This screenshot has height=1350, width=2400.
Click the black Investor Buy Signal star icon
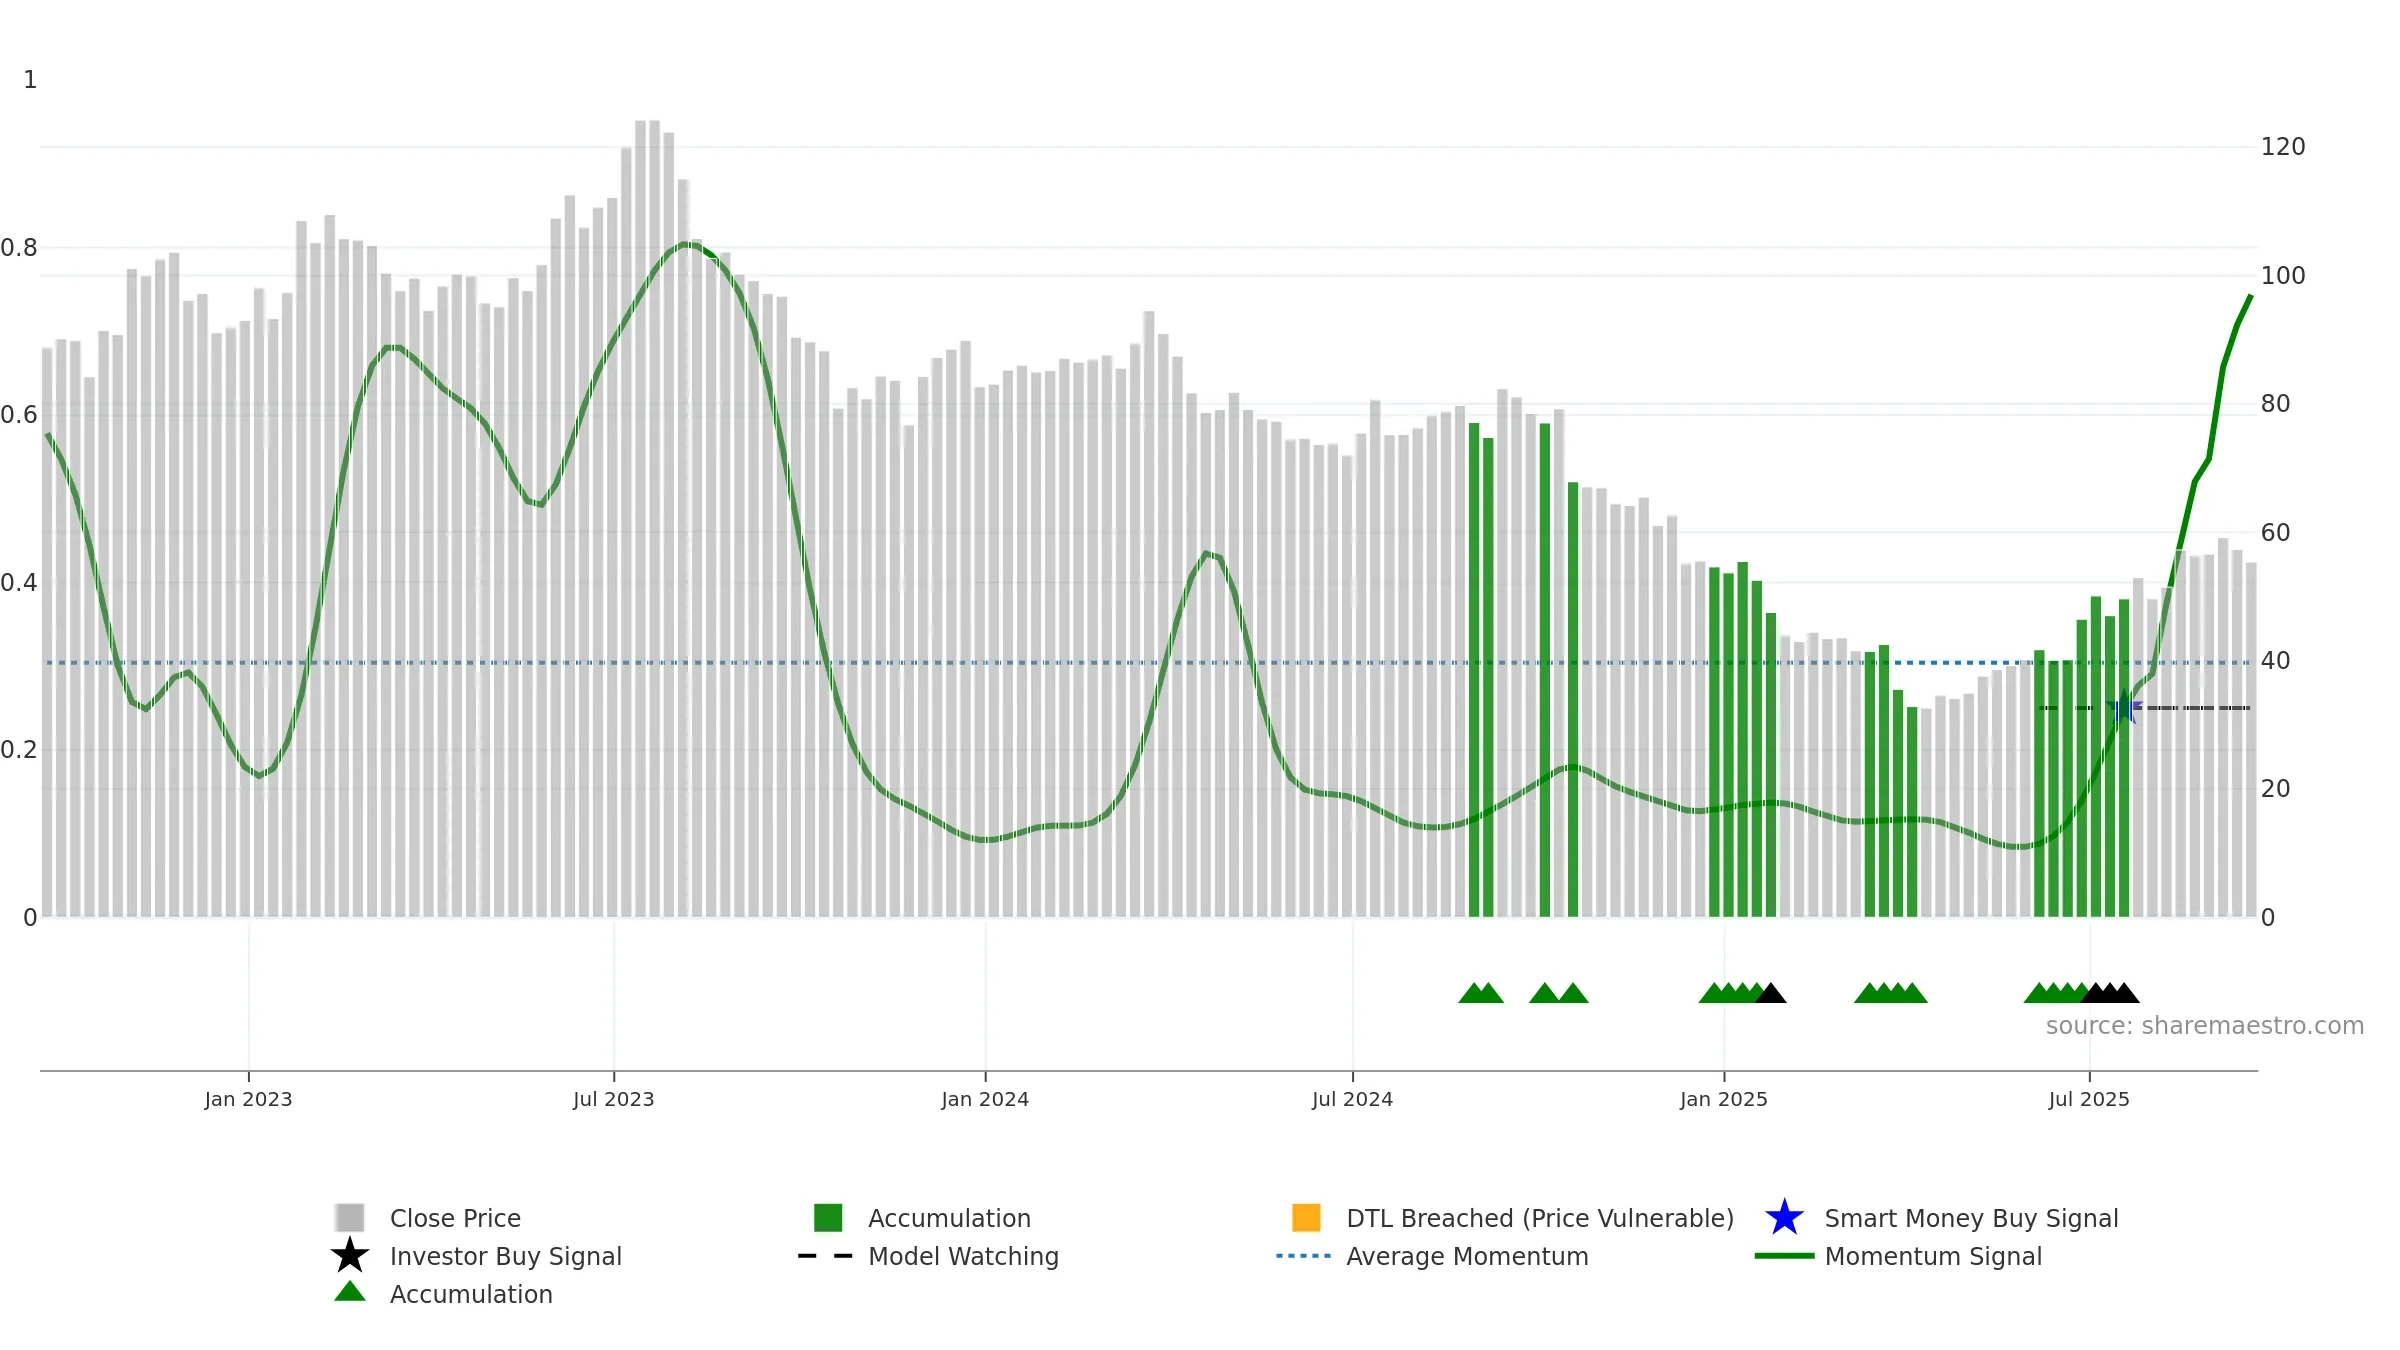[x=350, y=1255]
